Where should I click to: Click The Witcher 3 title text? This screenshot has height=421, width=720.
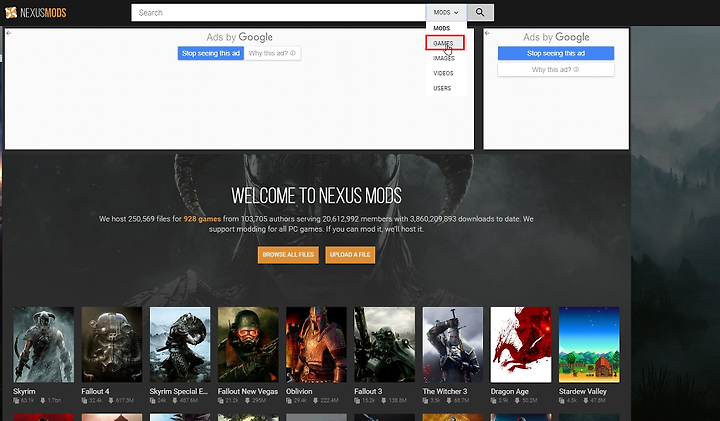click(x=445, y=392)
